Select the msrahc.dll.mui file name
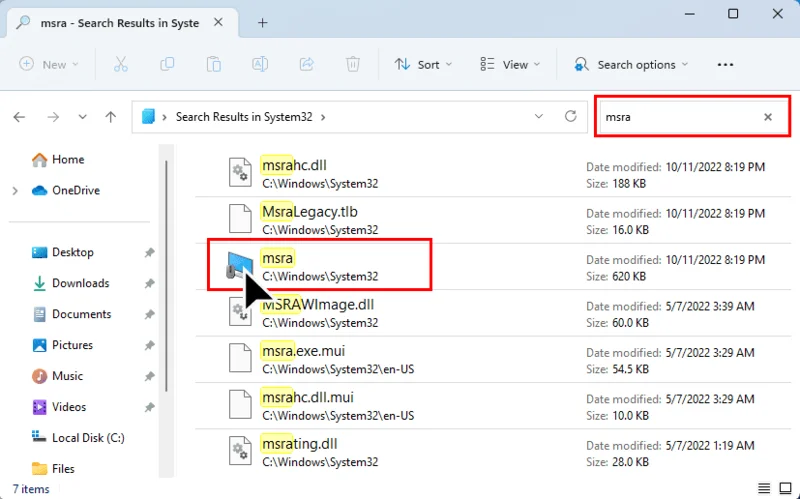Image resolution: width=800 pixels, height=499 pixels. click(308, 397)
